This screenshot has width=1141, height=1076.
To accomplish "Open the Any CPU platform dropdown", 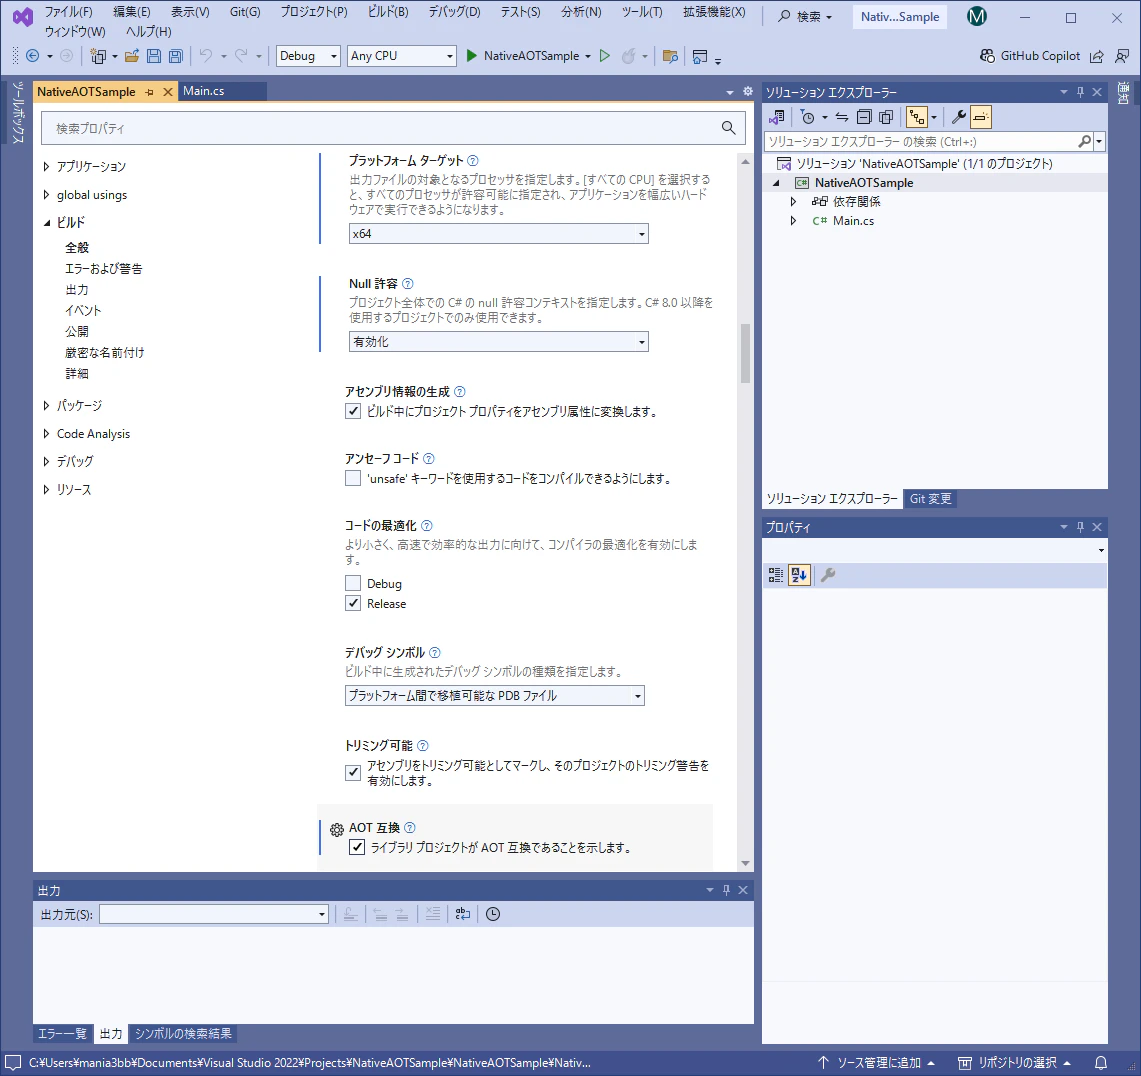I will pyautogui.click(x=402, y=56).
